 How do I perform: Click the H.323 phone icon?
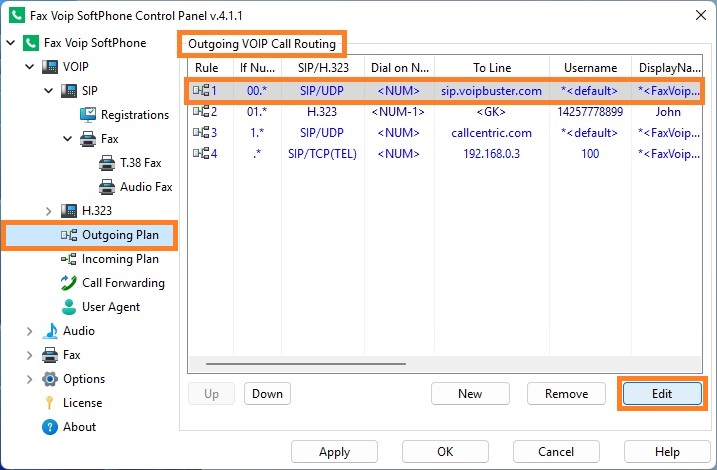69,211
